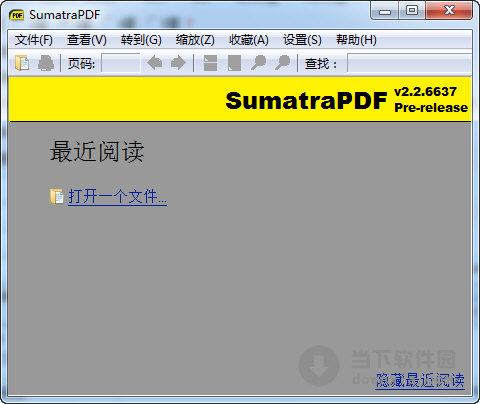Screen dimensions: 480x404
Task: Click the SumatraPDF title bar app icon
Action: [x=16, y=15]
